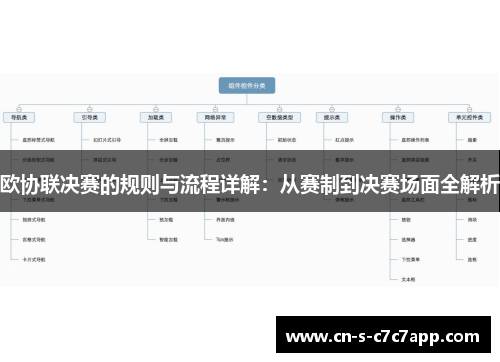Viewport: 500px width, 362px height.
Task: Select the 引导类 category node
Action: pos(90,117)
